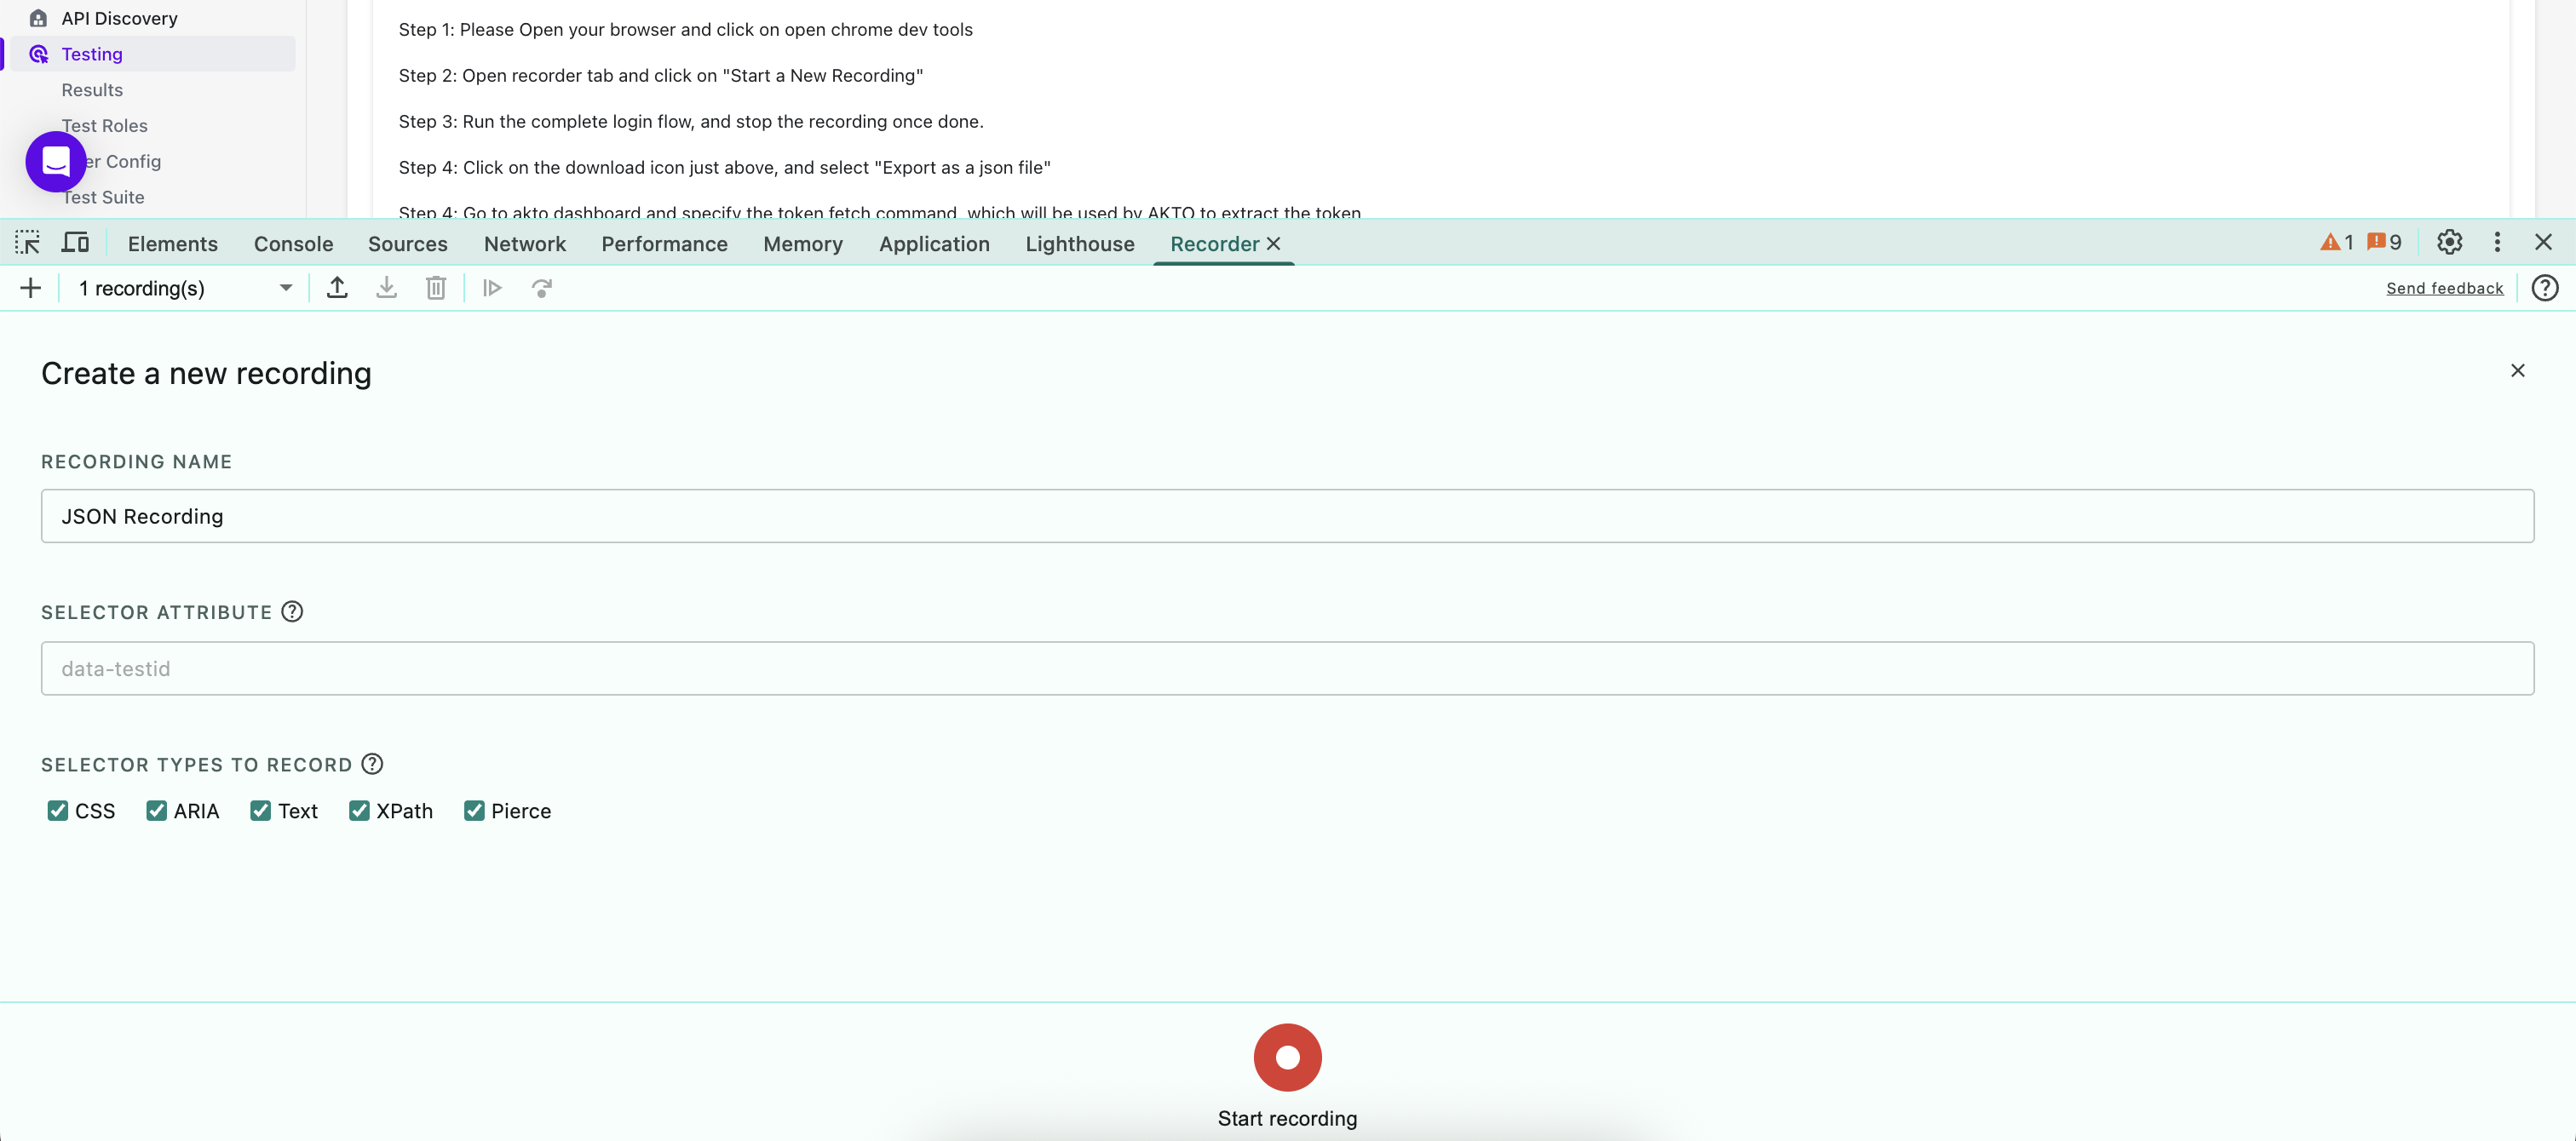This screenshot has height=1141, width=2576.
Task: Click the plus icon to add a recording
Action: point(30,289)
